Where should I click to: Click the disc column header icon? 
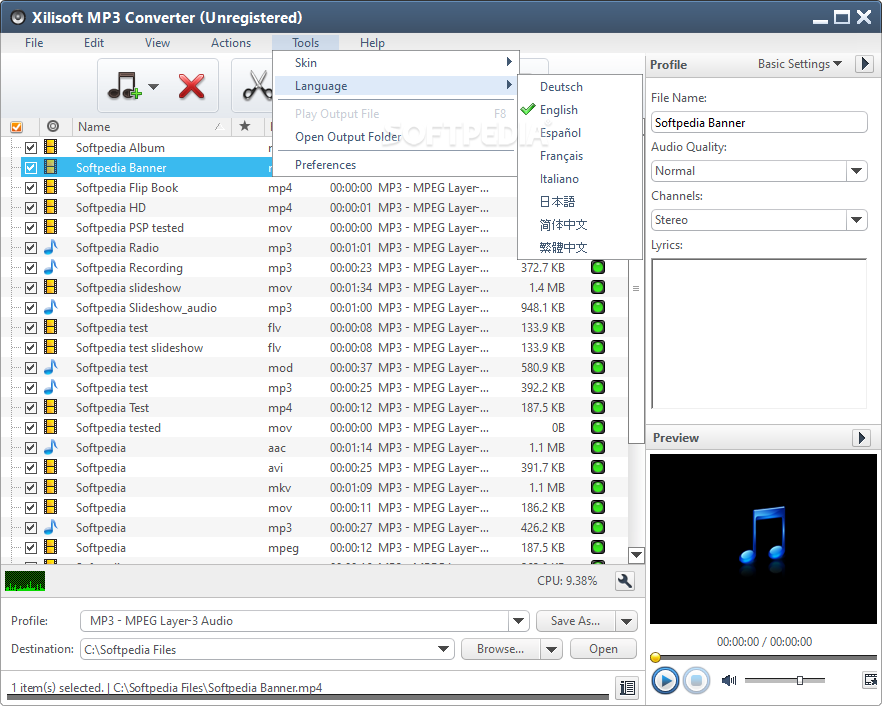[53, 127]
